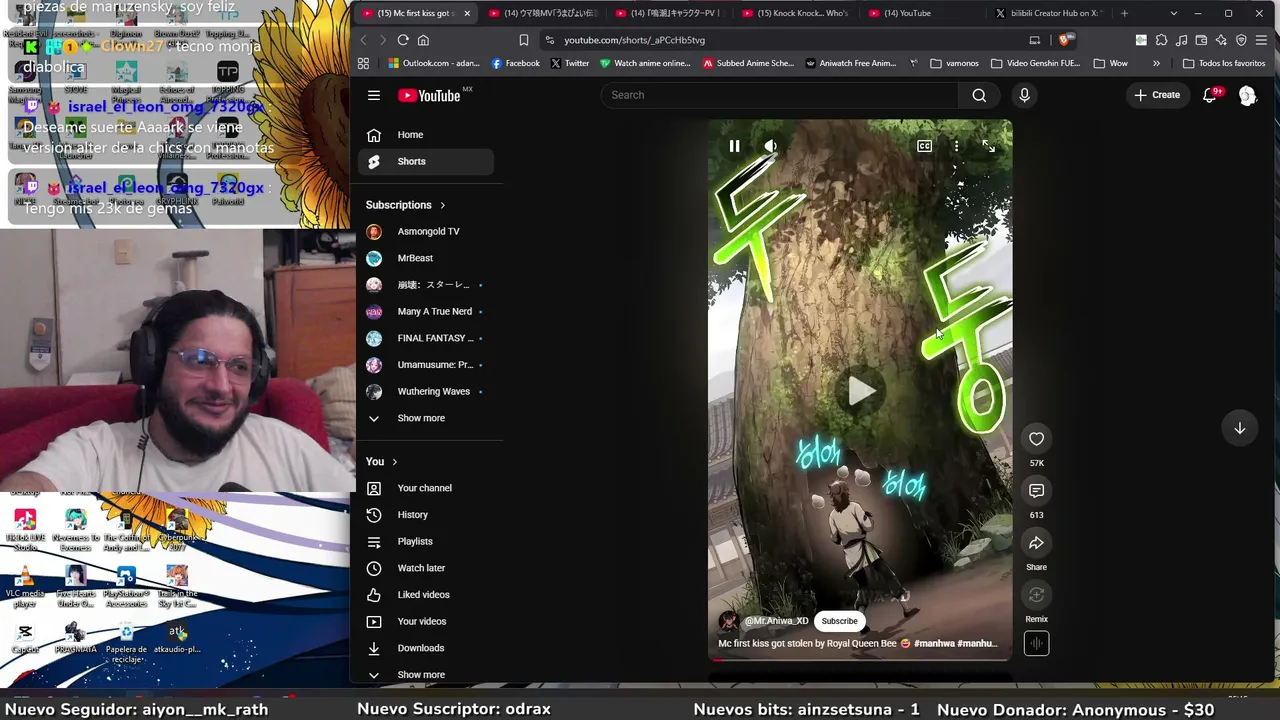Switch to the Knock Knock browser tab
The image size is (1280, 720).
point(794,13)
